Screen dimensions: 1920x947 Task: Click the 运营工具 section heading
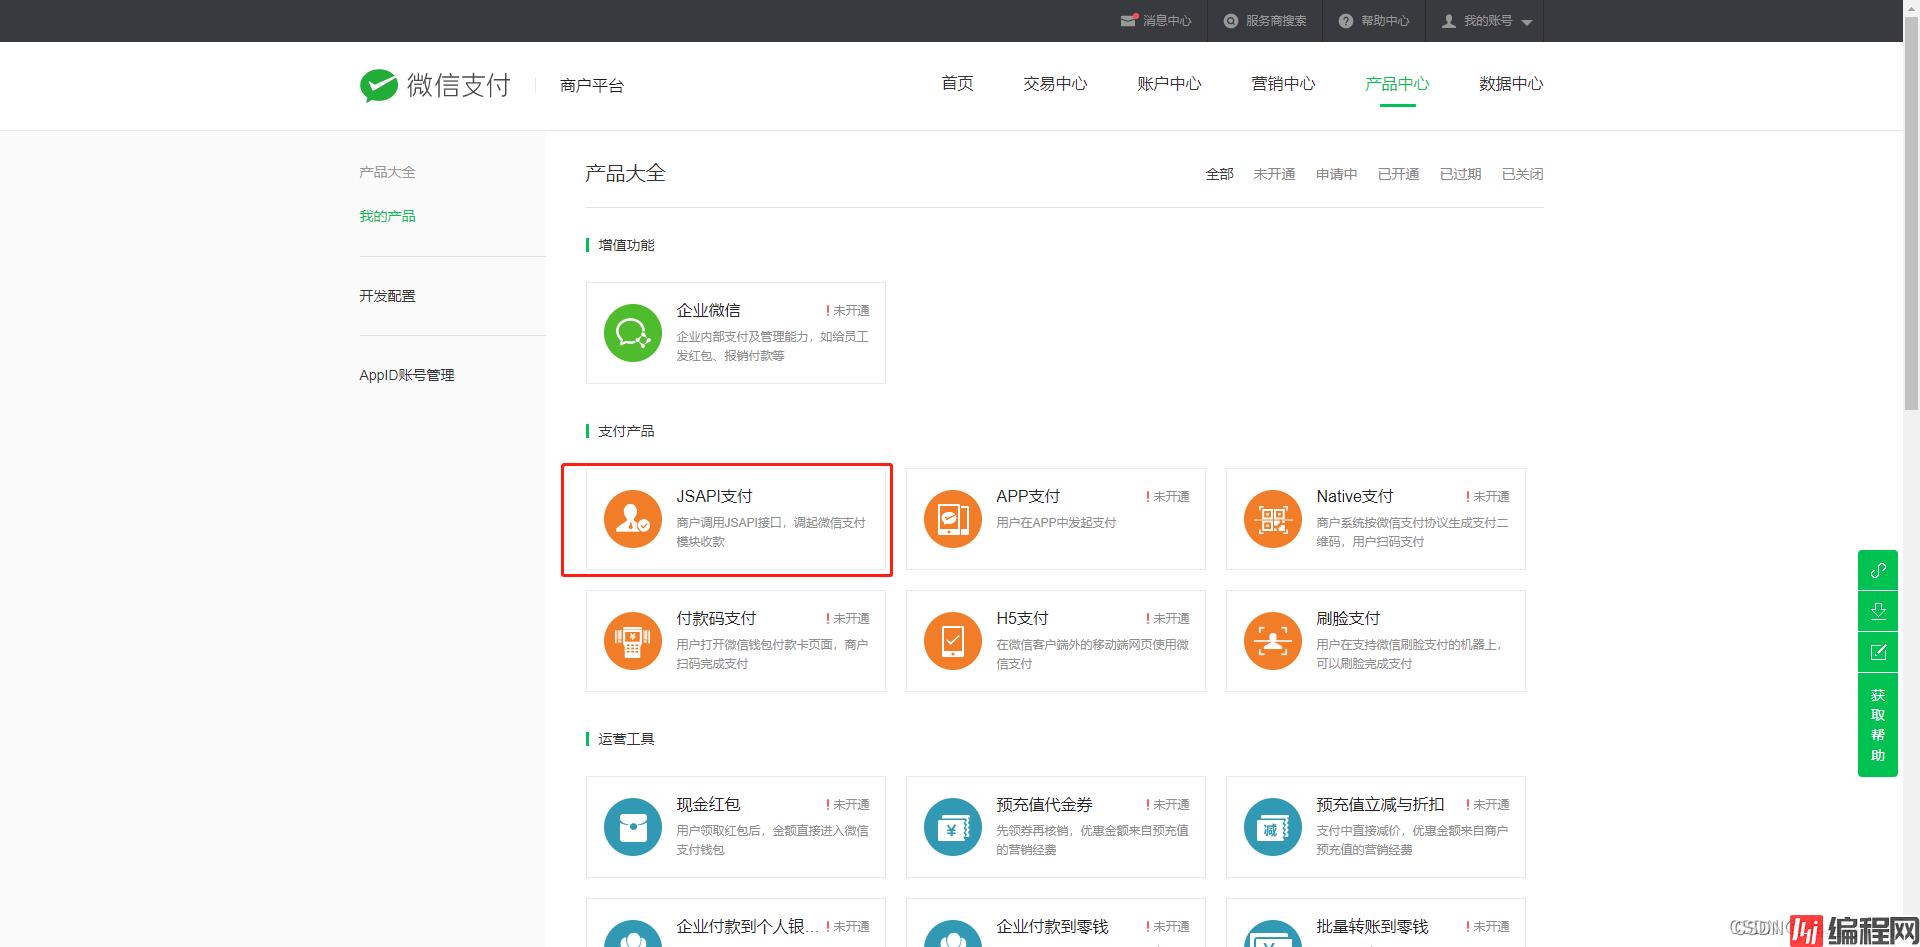[626, 739]
